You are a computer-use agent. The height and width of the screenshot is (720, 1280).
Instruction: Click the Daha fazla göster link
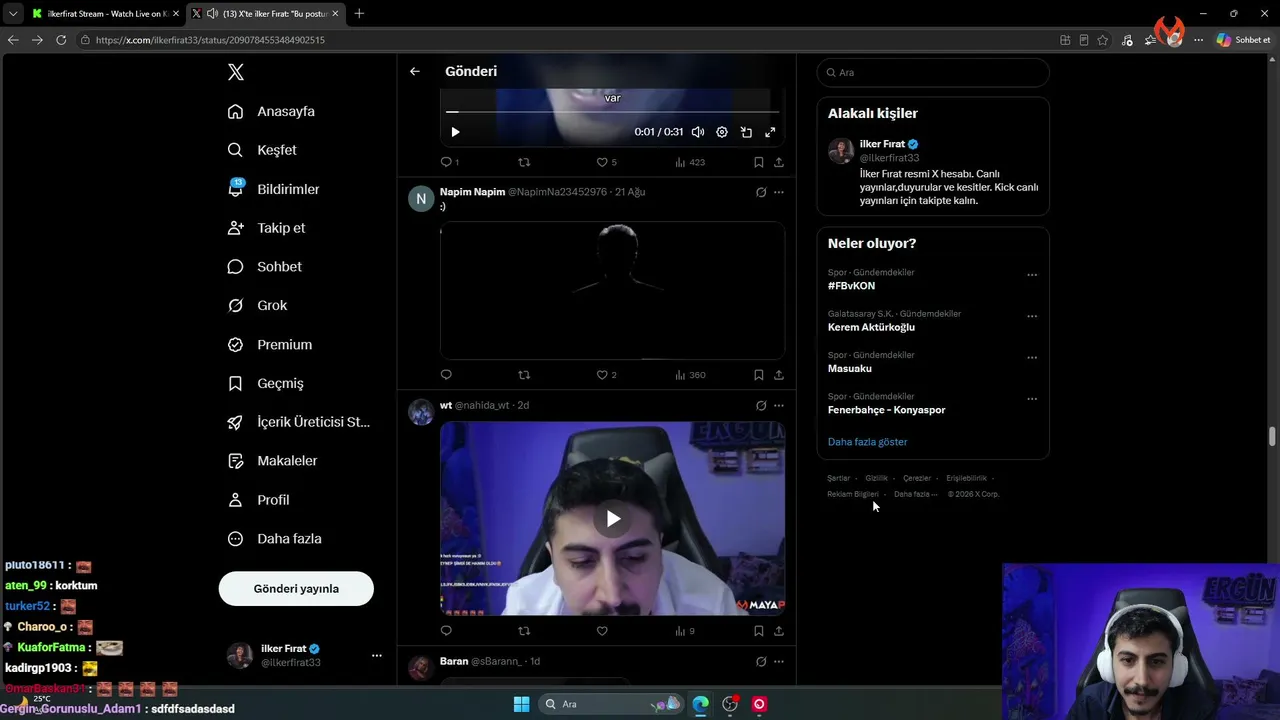coord(867,442)
